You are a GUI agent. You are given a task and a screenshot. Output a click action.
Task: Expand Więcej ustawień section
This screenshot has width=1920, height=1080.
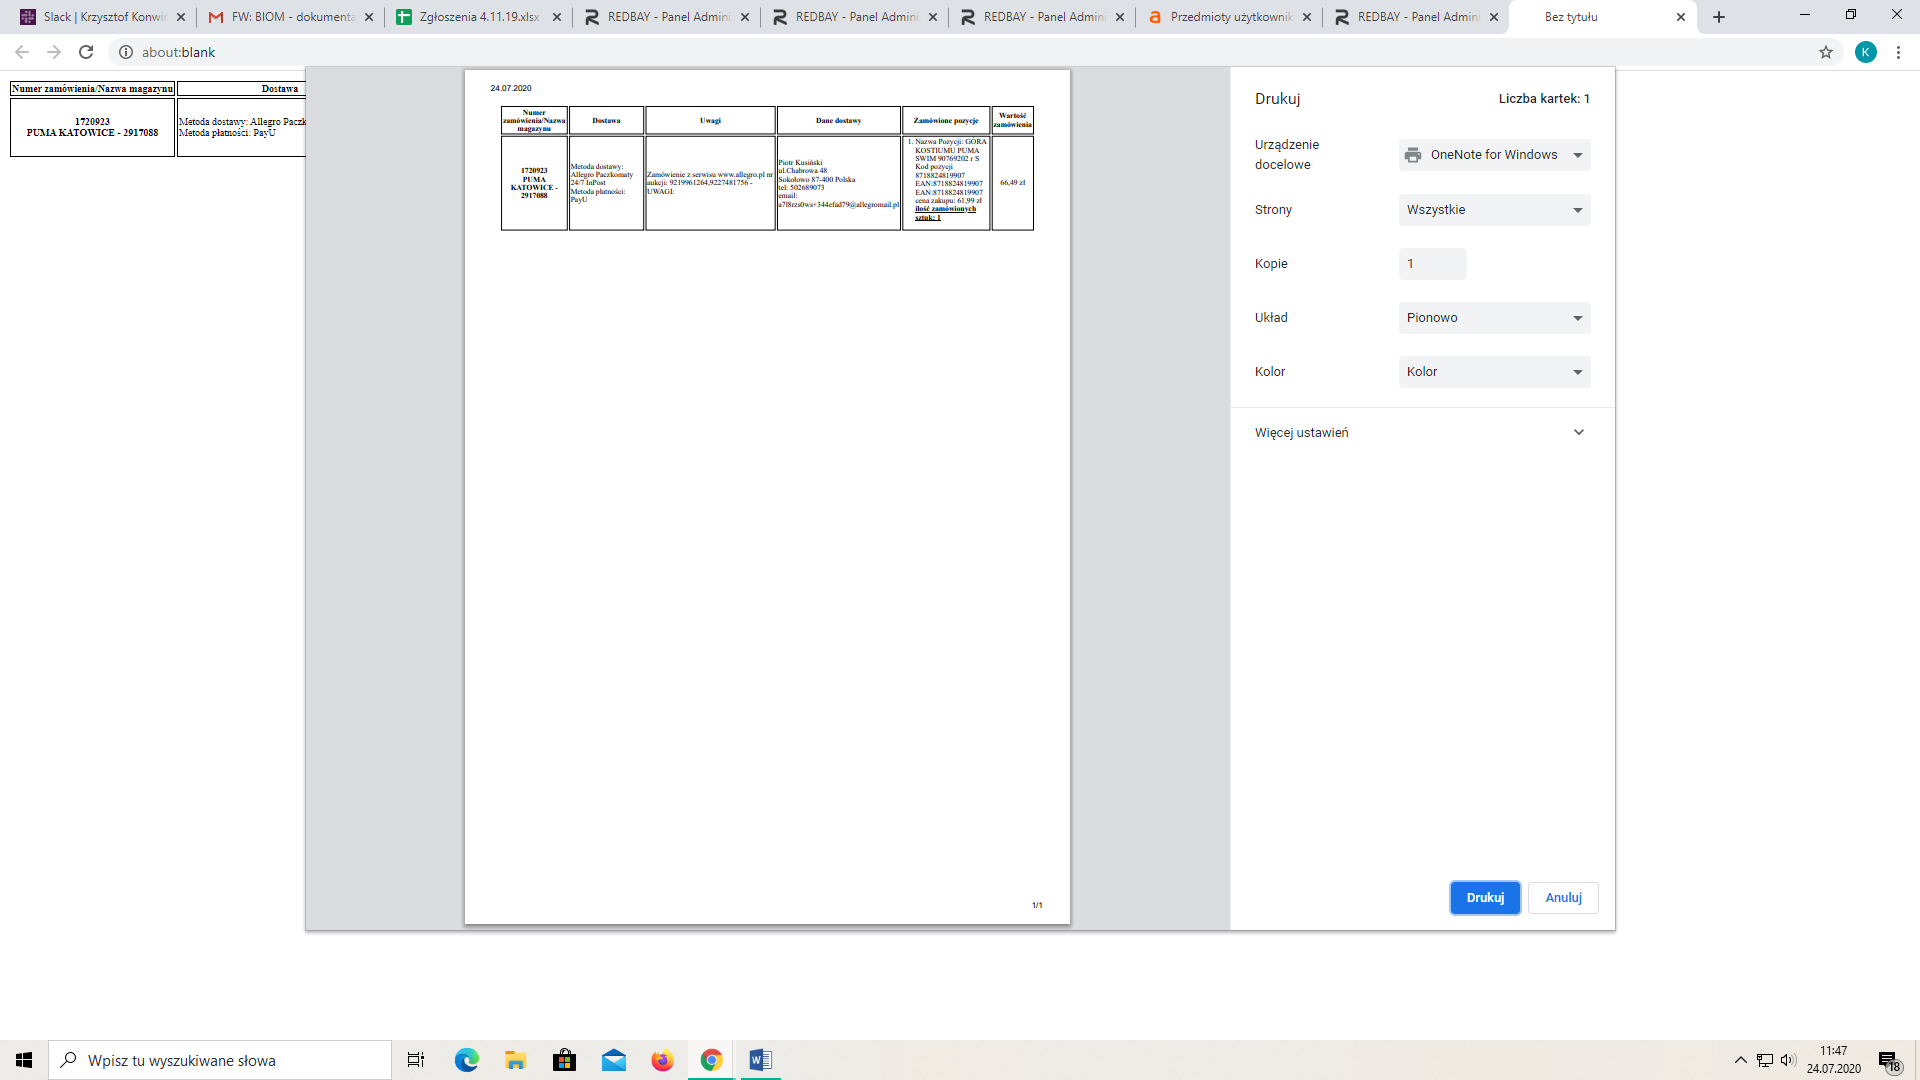(x=1421, y=433)
